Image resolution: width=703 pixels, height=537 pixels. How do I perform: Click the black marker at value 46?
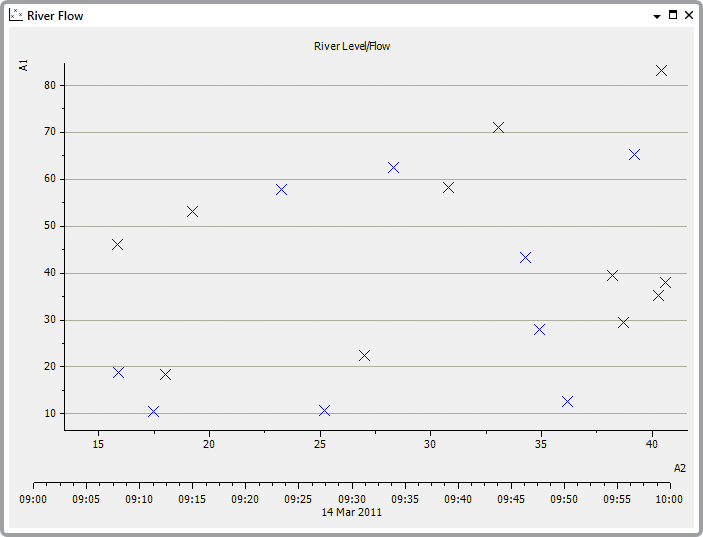pyautogui.click(x=117, y=244)
